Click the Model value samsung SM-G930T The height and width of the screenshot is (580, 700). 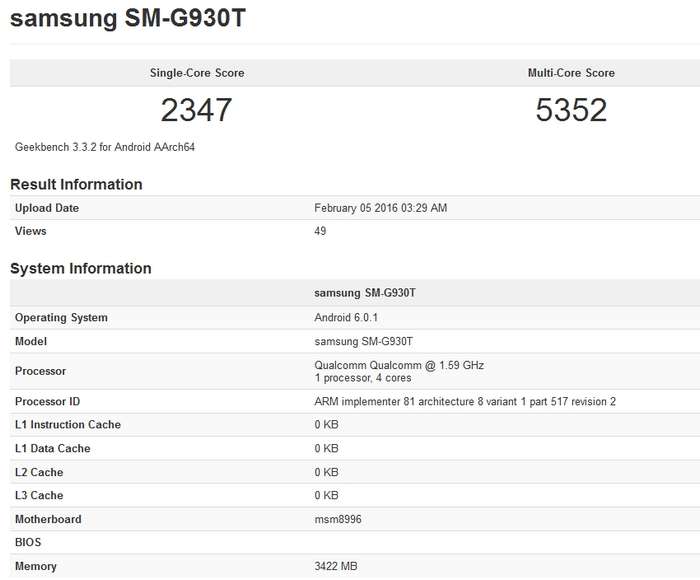[x=363, y=342]
